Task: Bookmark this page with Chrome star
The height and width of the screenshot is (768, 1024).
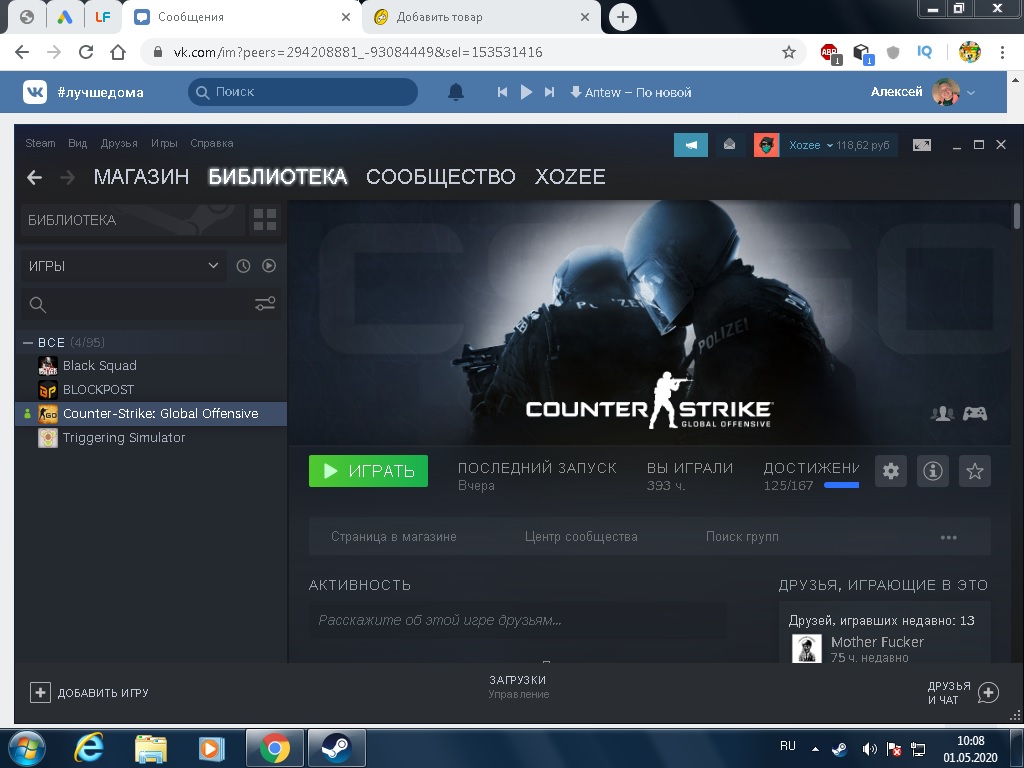Action: tap(789, 52)
